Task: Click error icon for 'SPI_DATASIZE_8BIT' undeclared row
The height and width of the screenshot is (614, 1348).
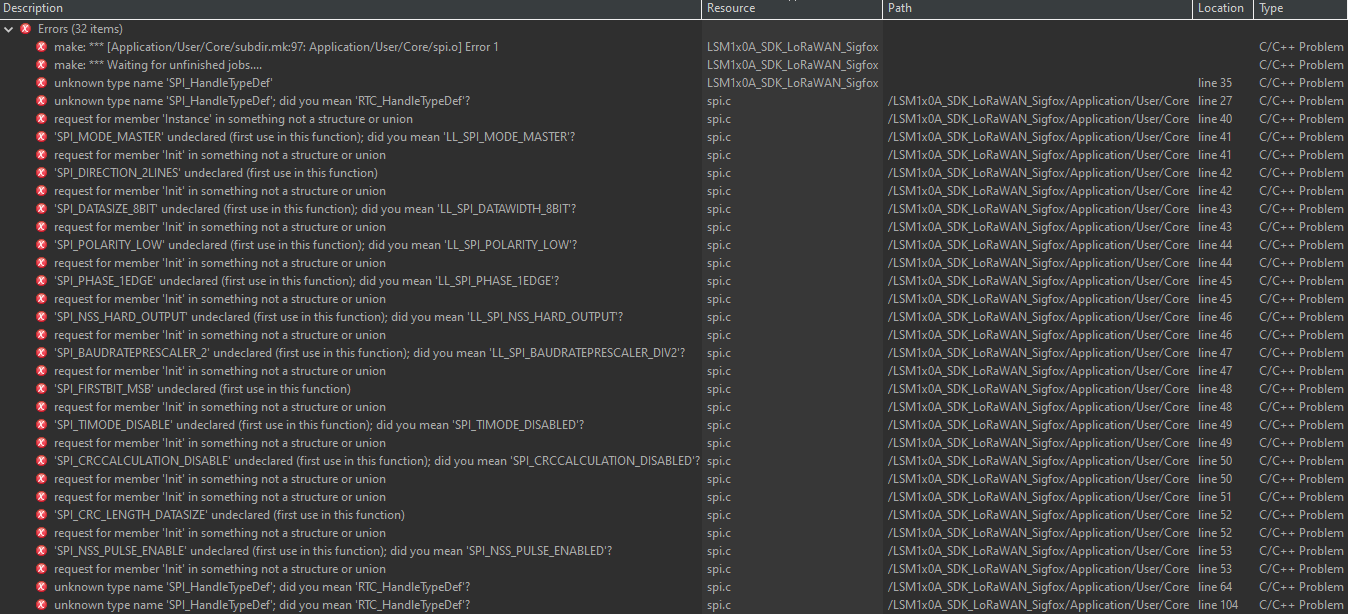Action: click(42, 209)
